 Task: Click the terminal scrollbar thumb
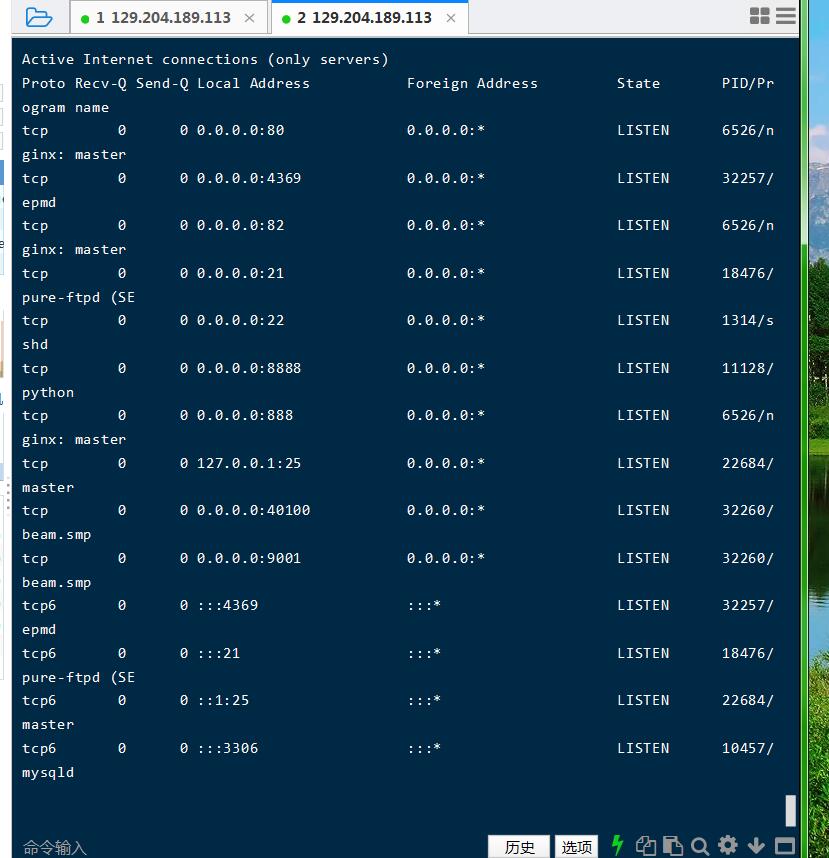tap(790, 810)
